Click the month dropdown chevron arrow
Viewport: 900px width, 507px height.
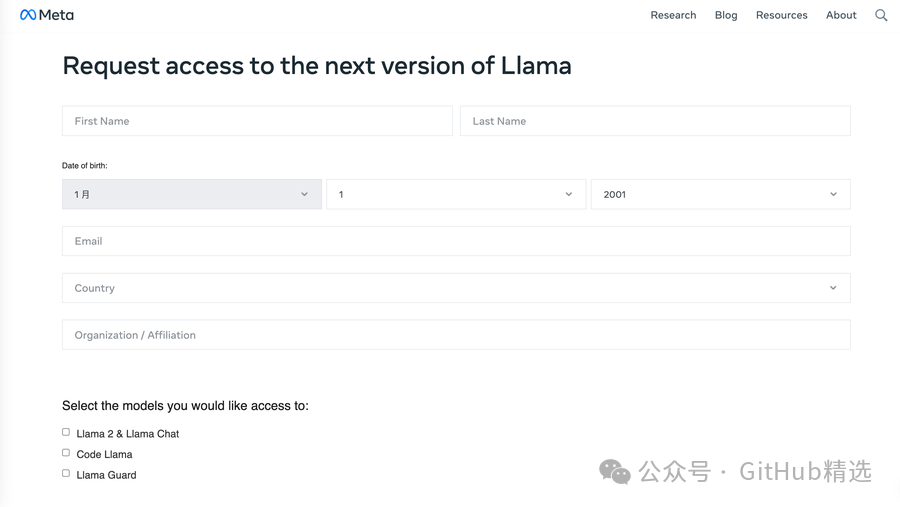pyautogui.click(x=304, y=194)
